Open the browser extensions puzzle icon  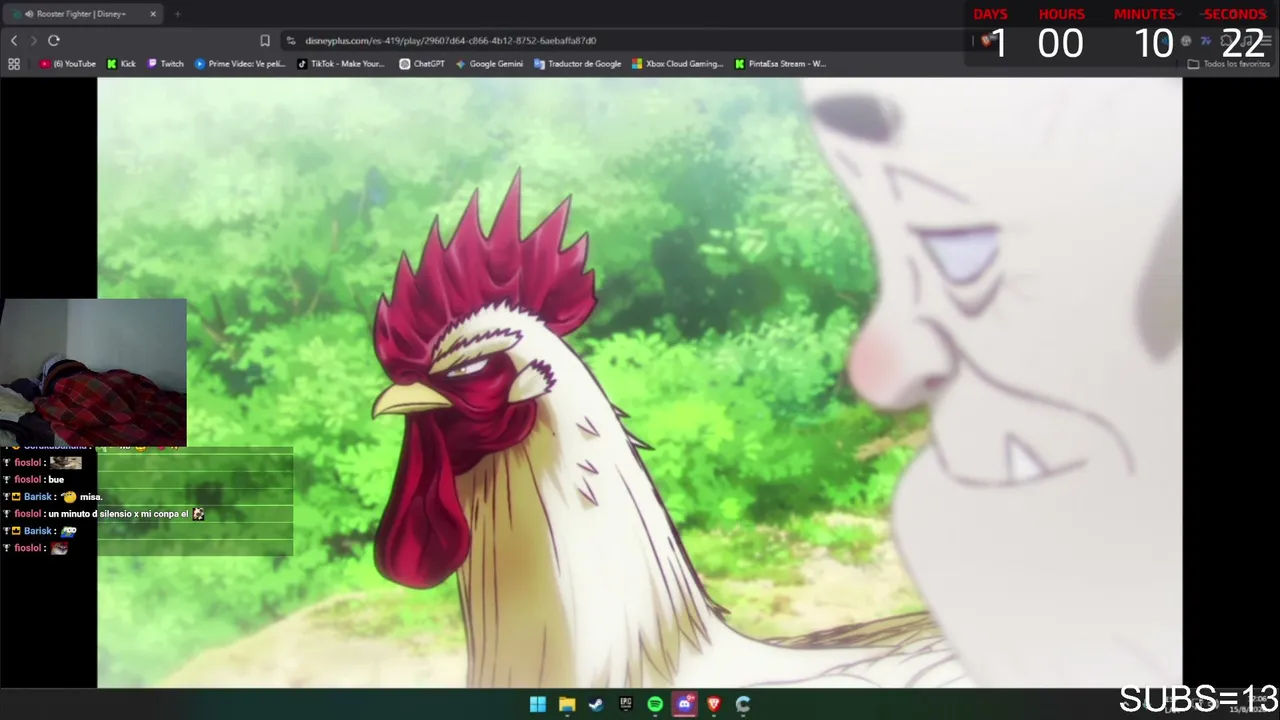(x=1226, y=41)
